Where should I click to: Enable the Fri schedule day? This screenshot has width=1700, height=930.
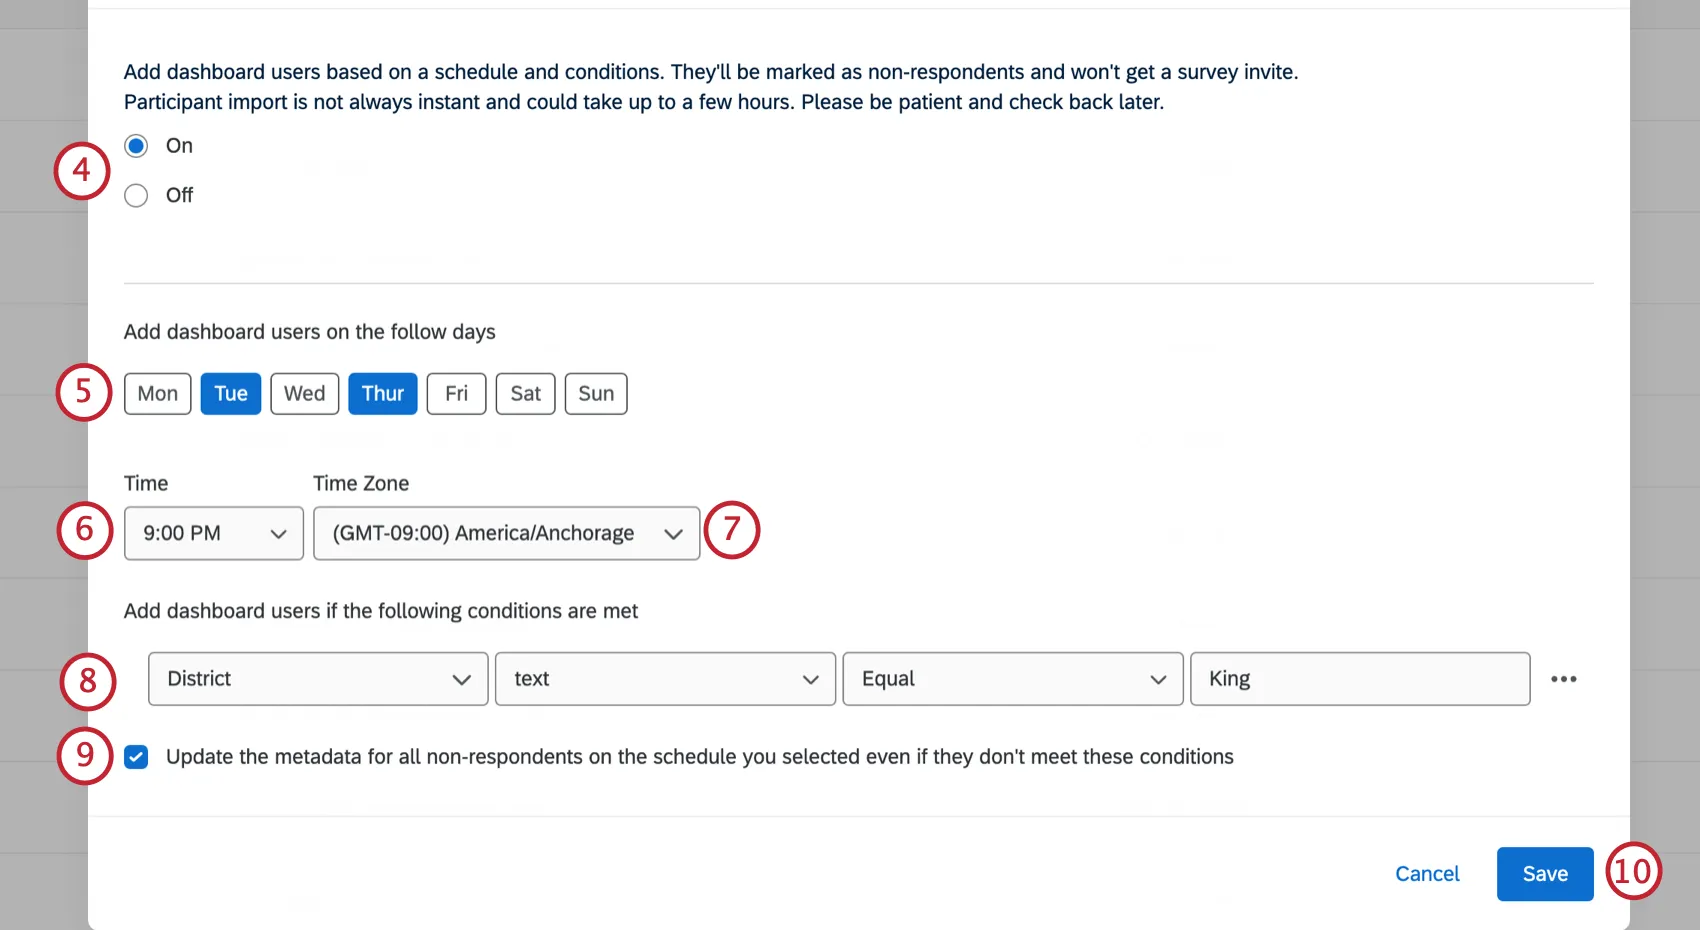tap(455, 393)
